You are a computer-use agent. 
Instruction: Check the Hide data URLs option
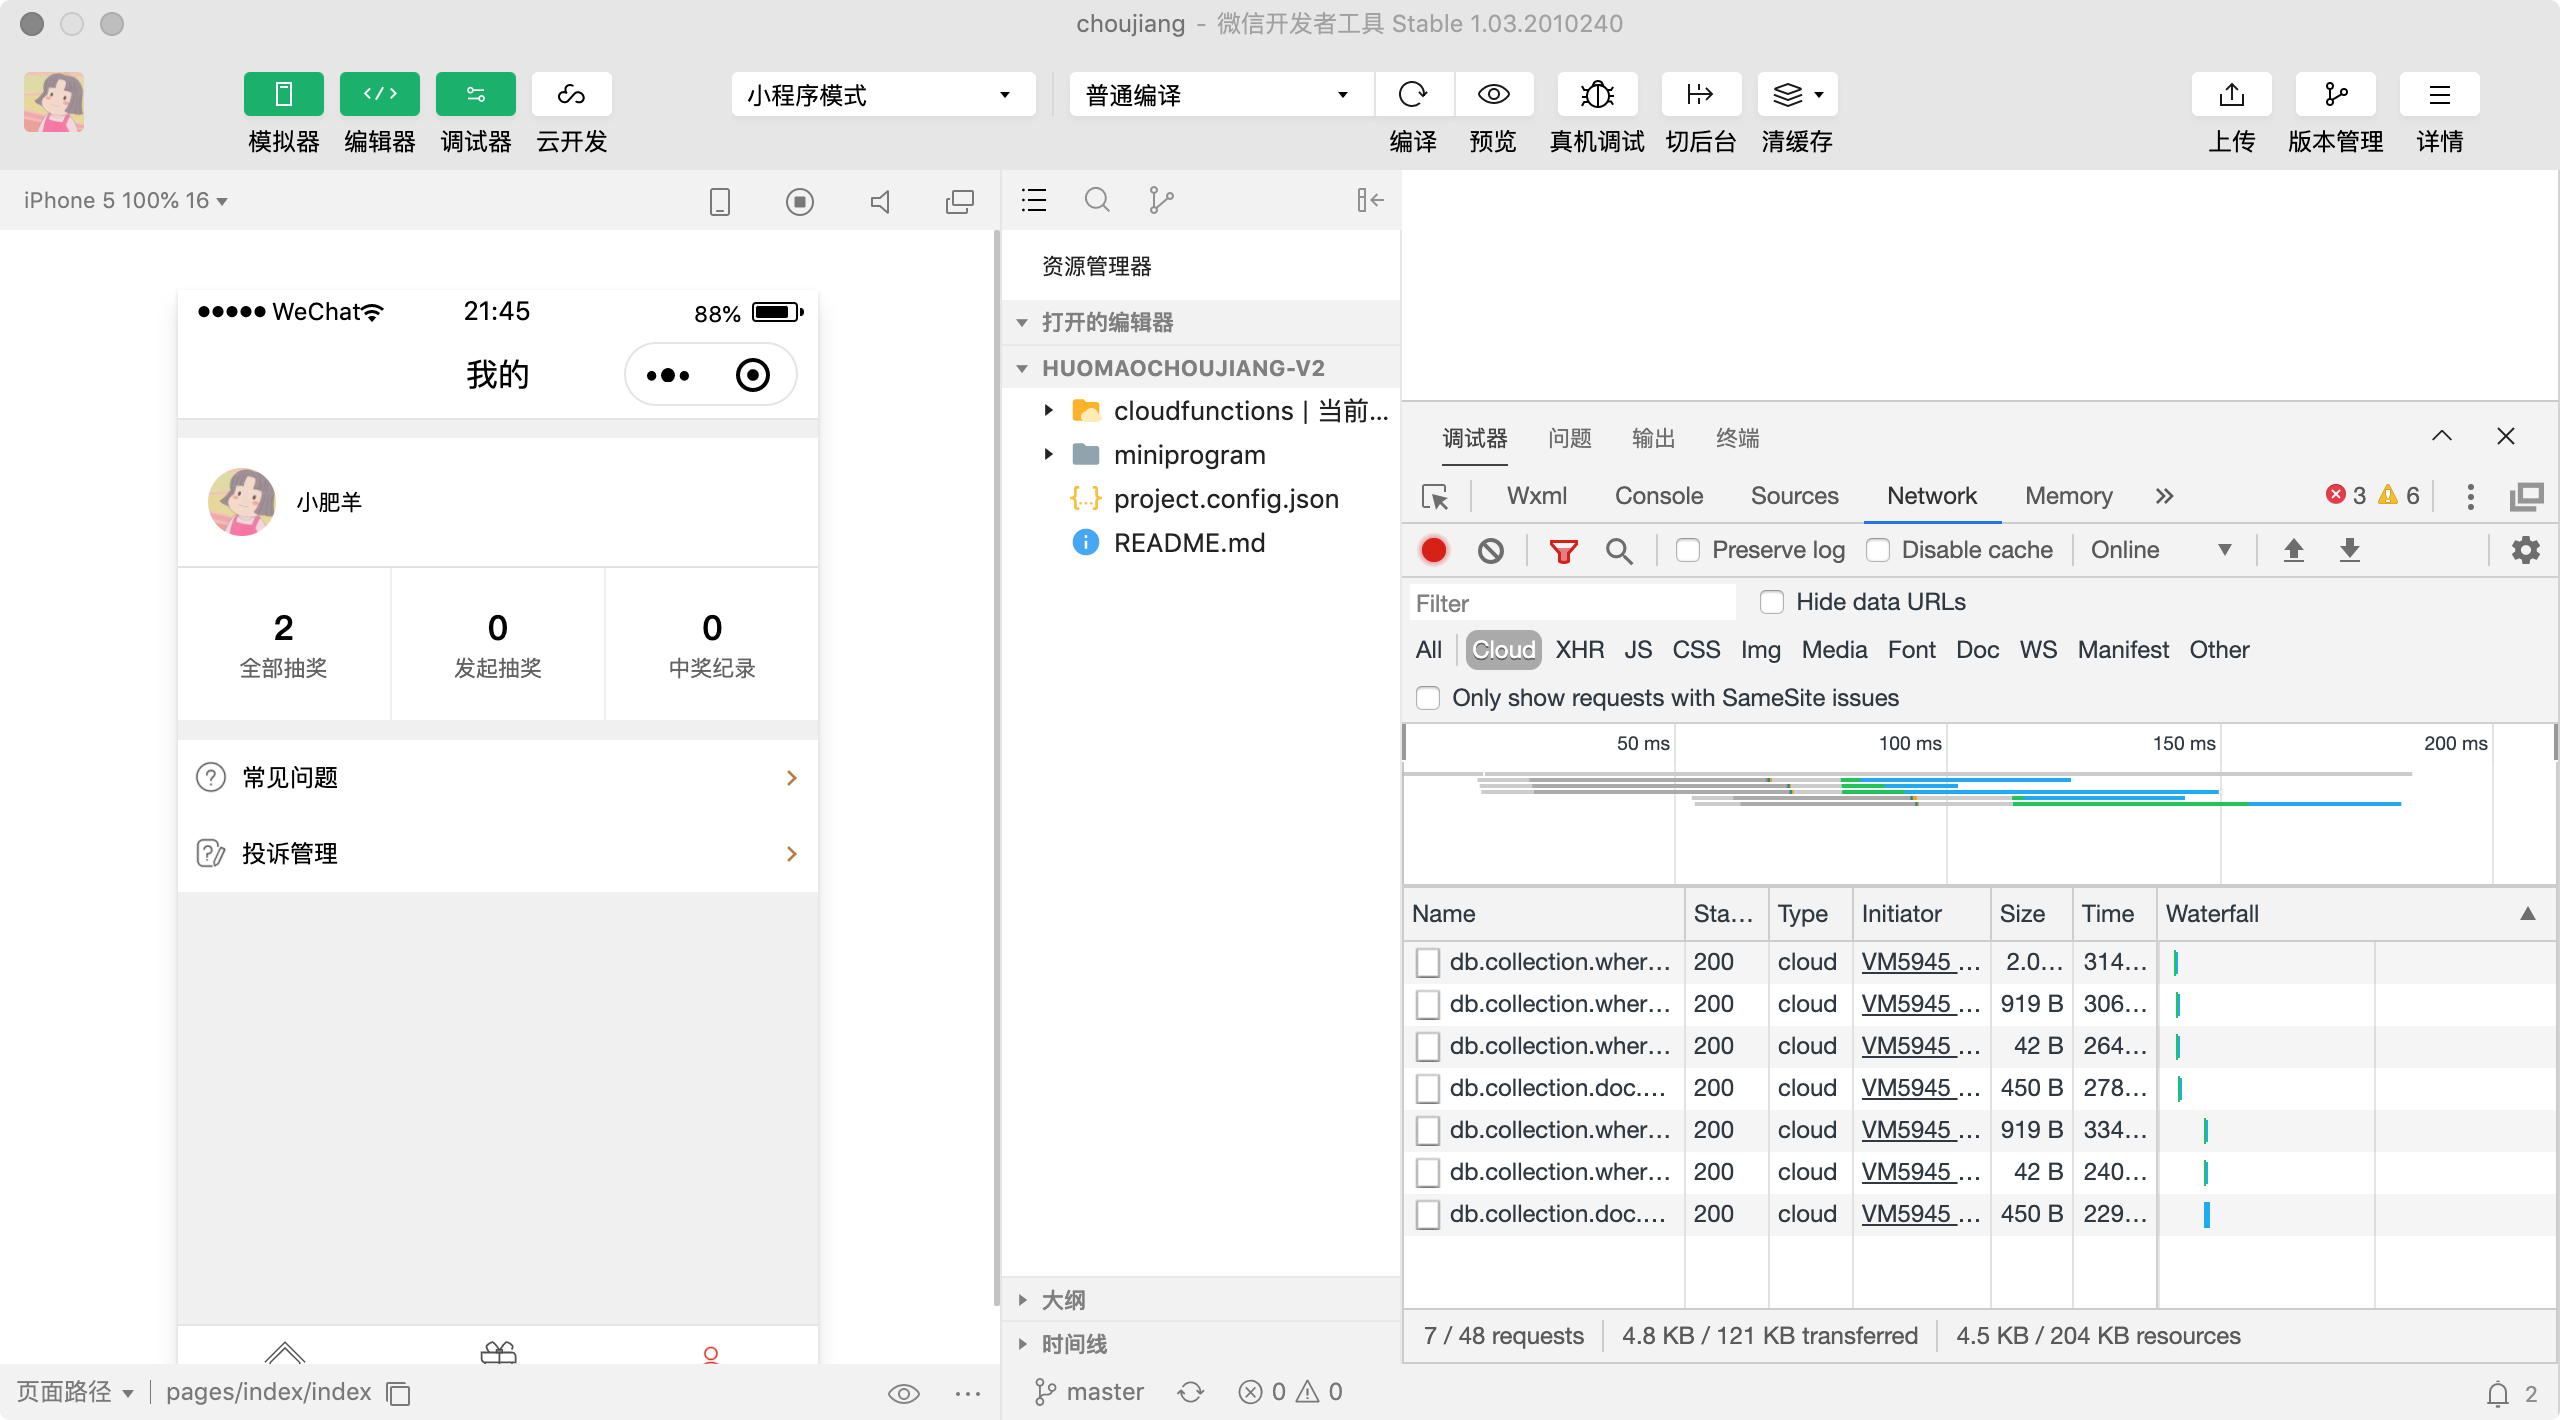coord(1772,602)
